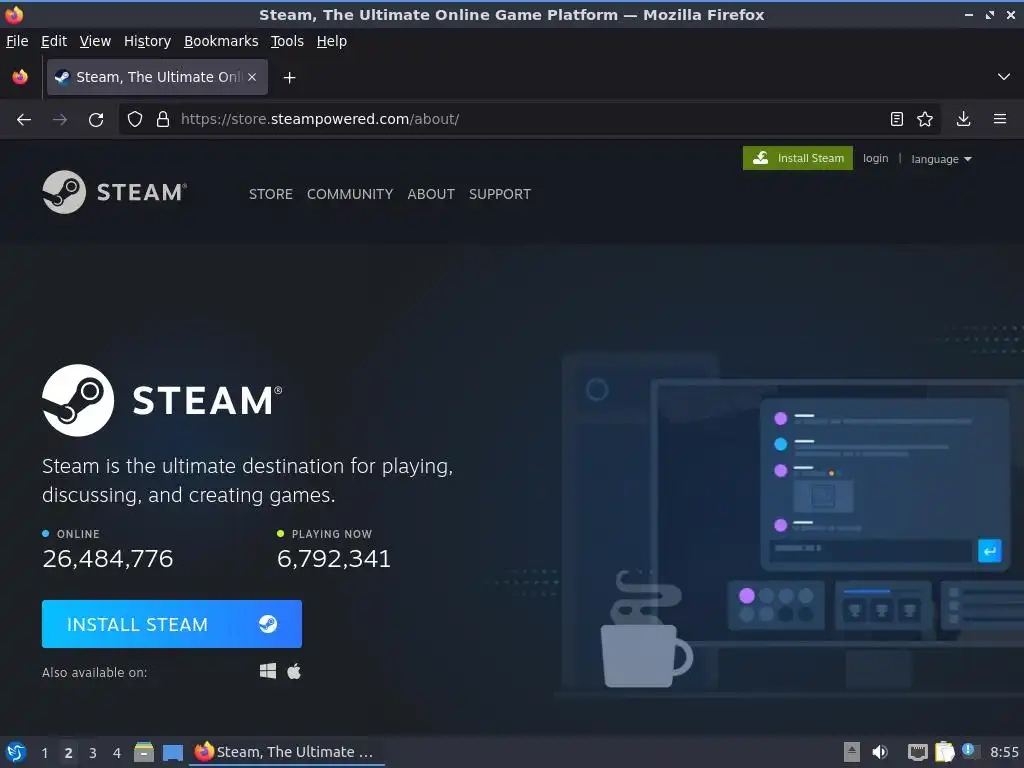
Task: Open the Tools menu
Action: pos(287,41)
